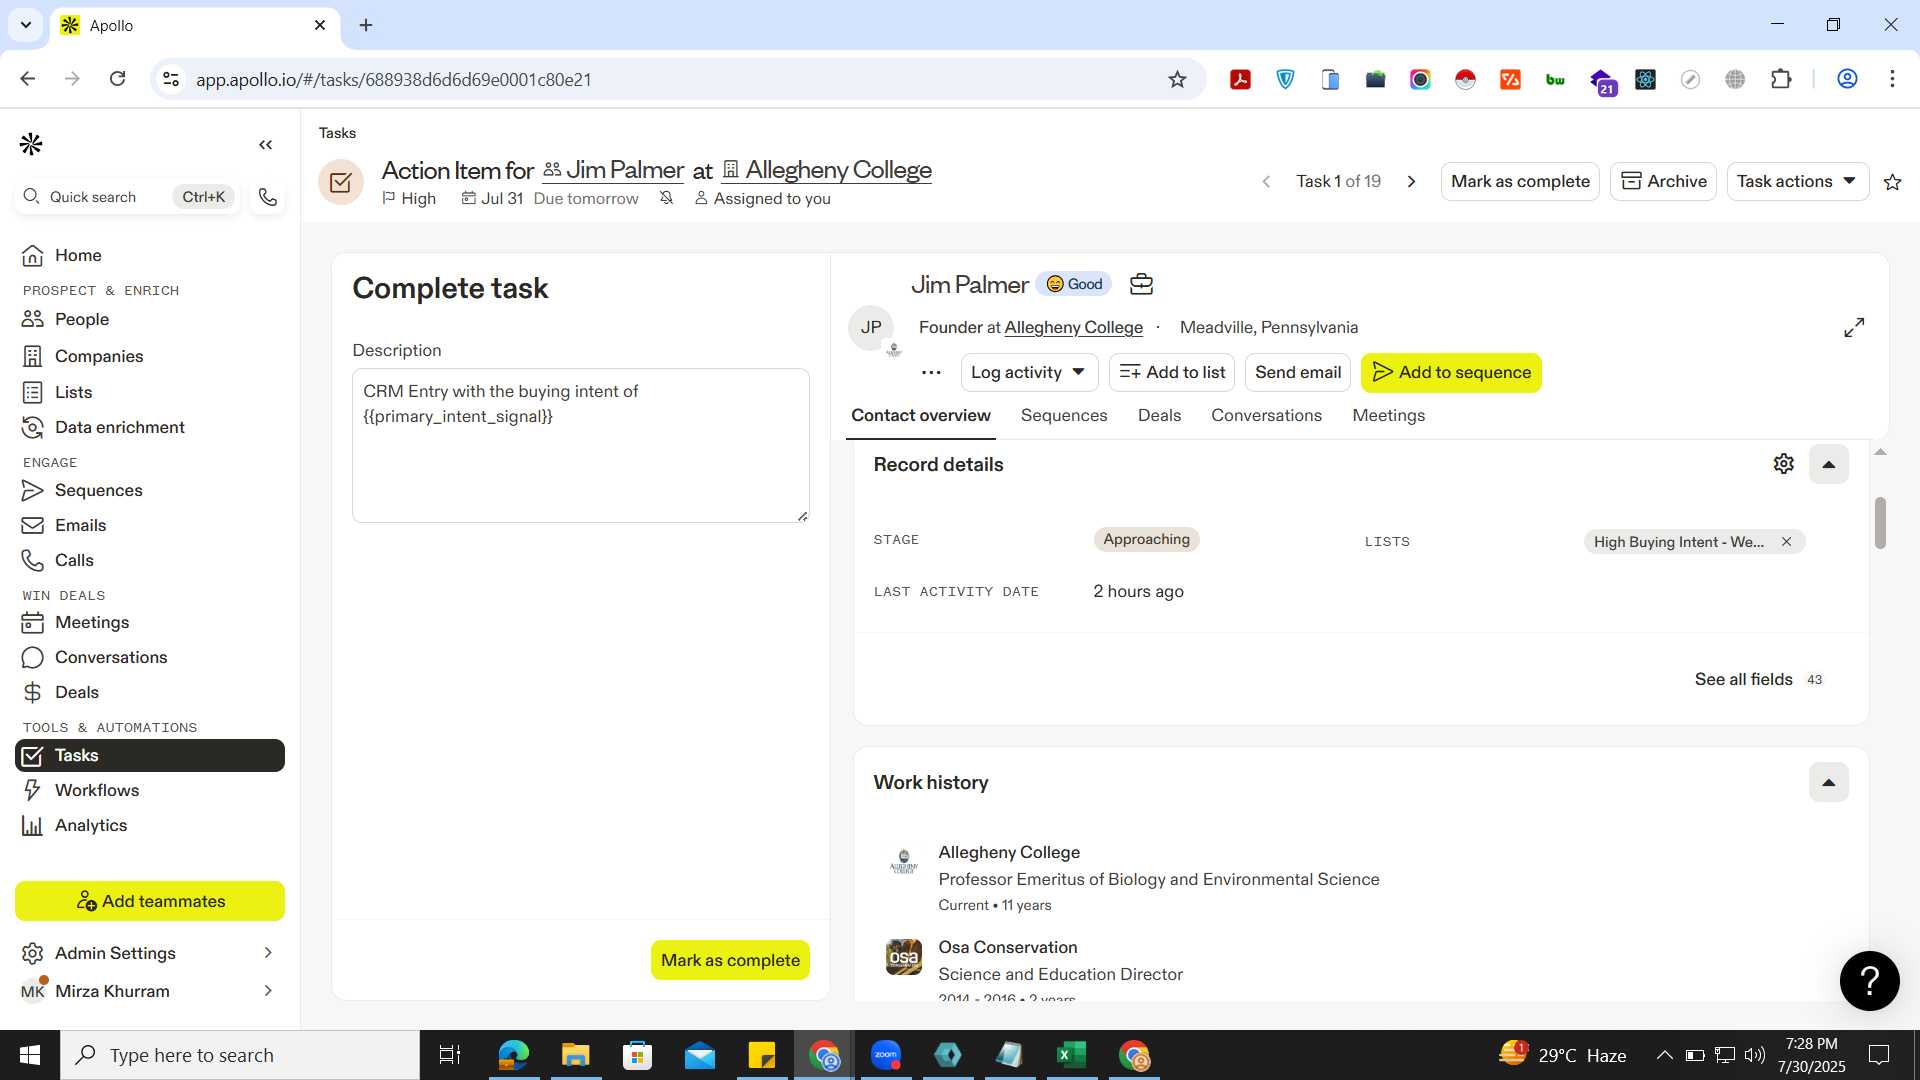The height and width of the screenshot is (1080, 1920).
Task: Expand Admin Settings submenu
Action: (x=268, y=953)
